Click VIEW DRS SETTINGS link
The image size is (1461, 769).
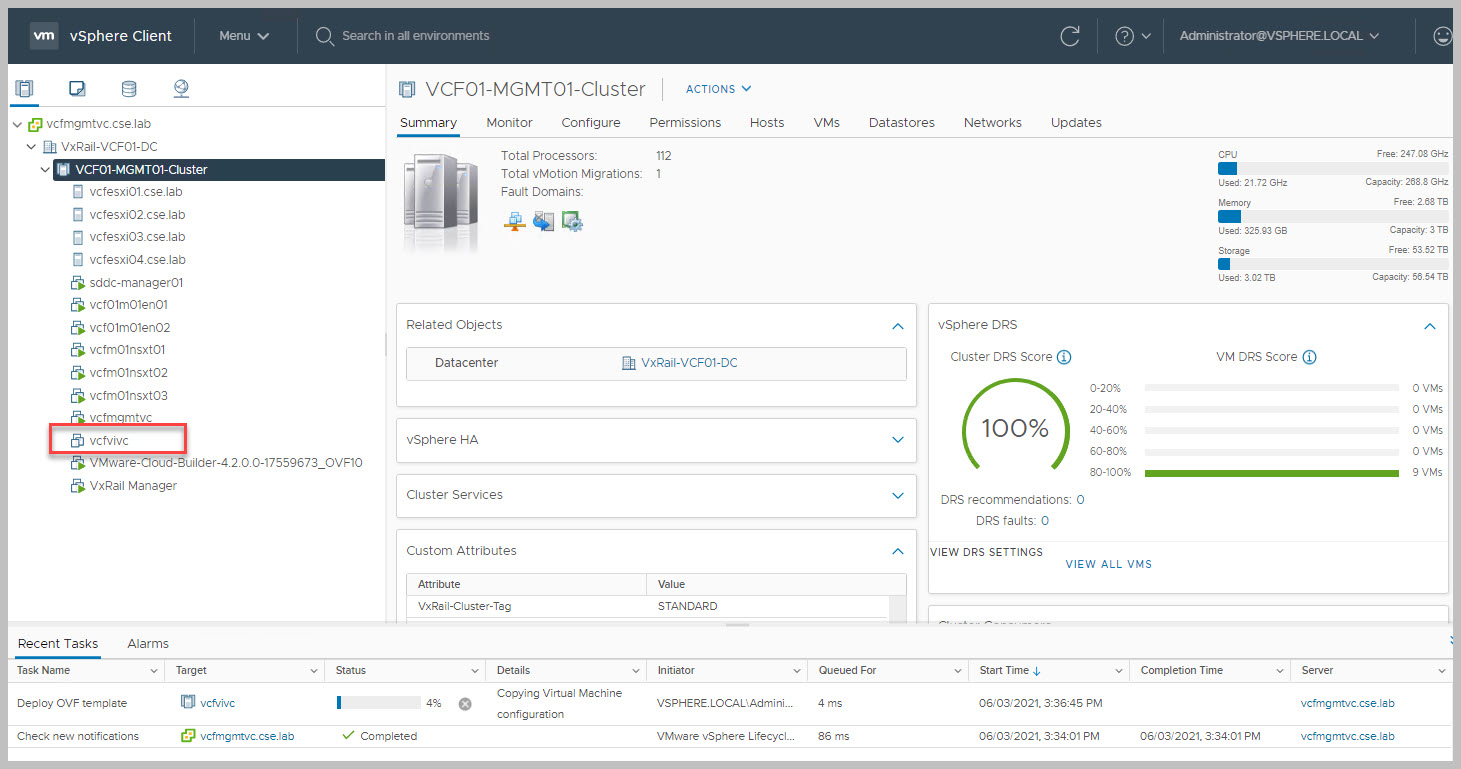[x=986, y=552]
